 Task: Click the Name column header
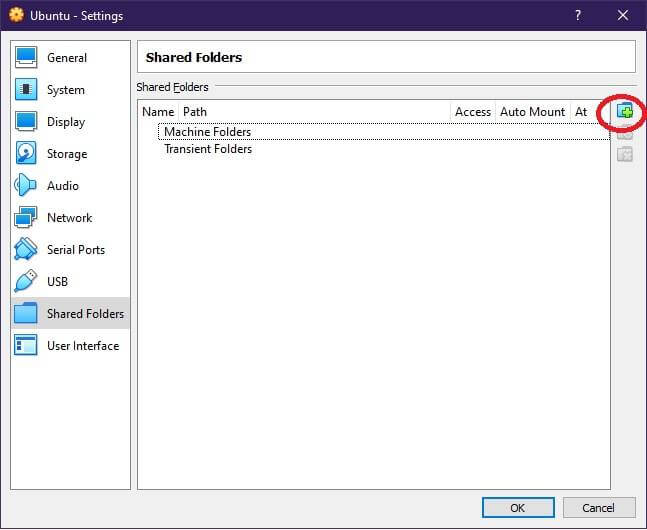pyautogui.click(x=158, y=112)
